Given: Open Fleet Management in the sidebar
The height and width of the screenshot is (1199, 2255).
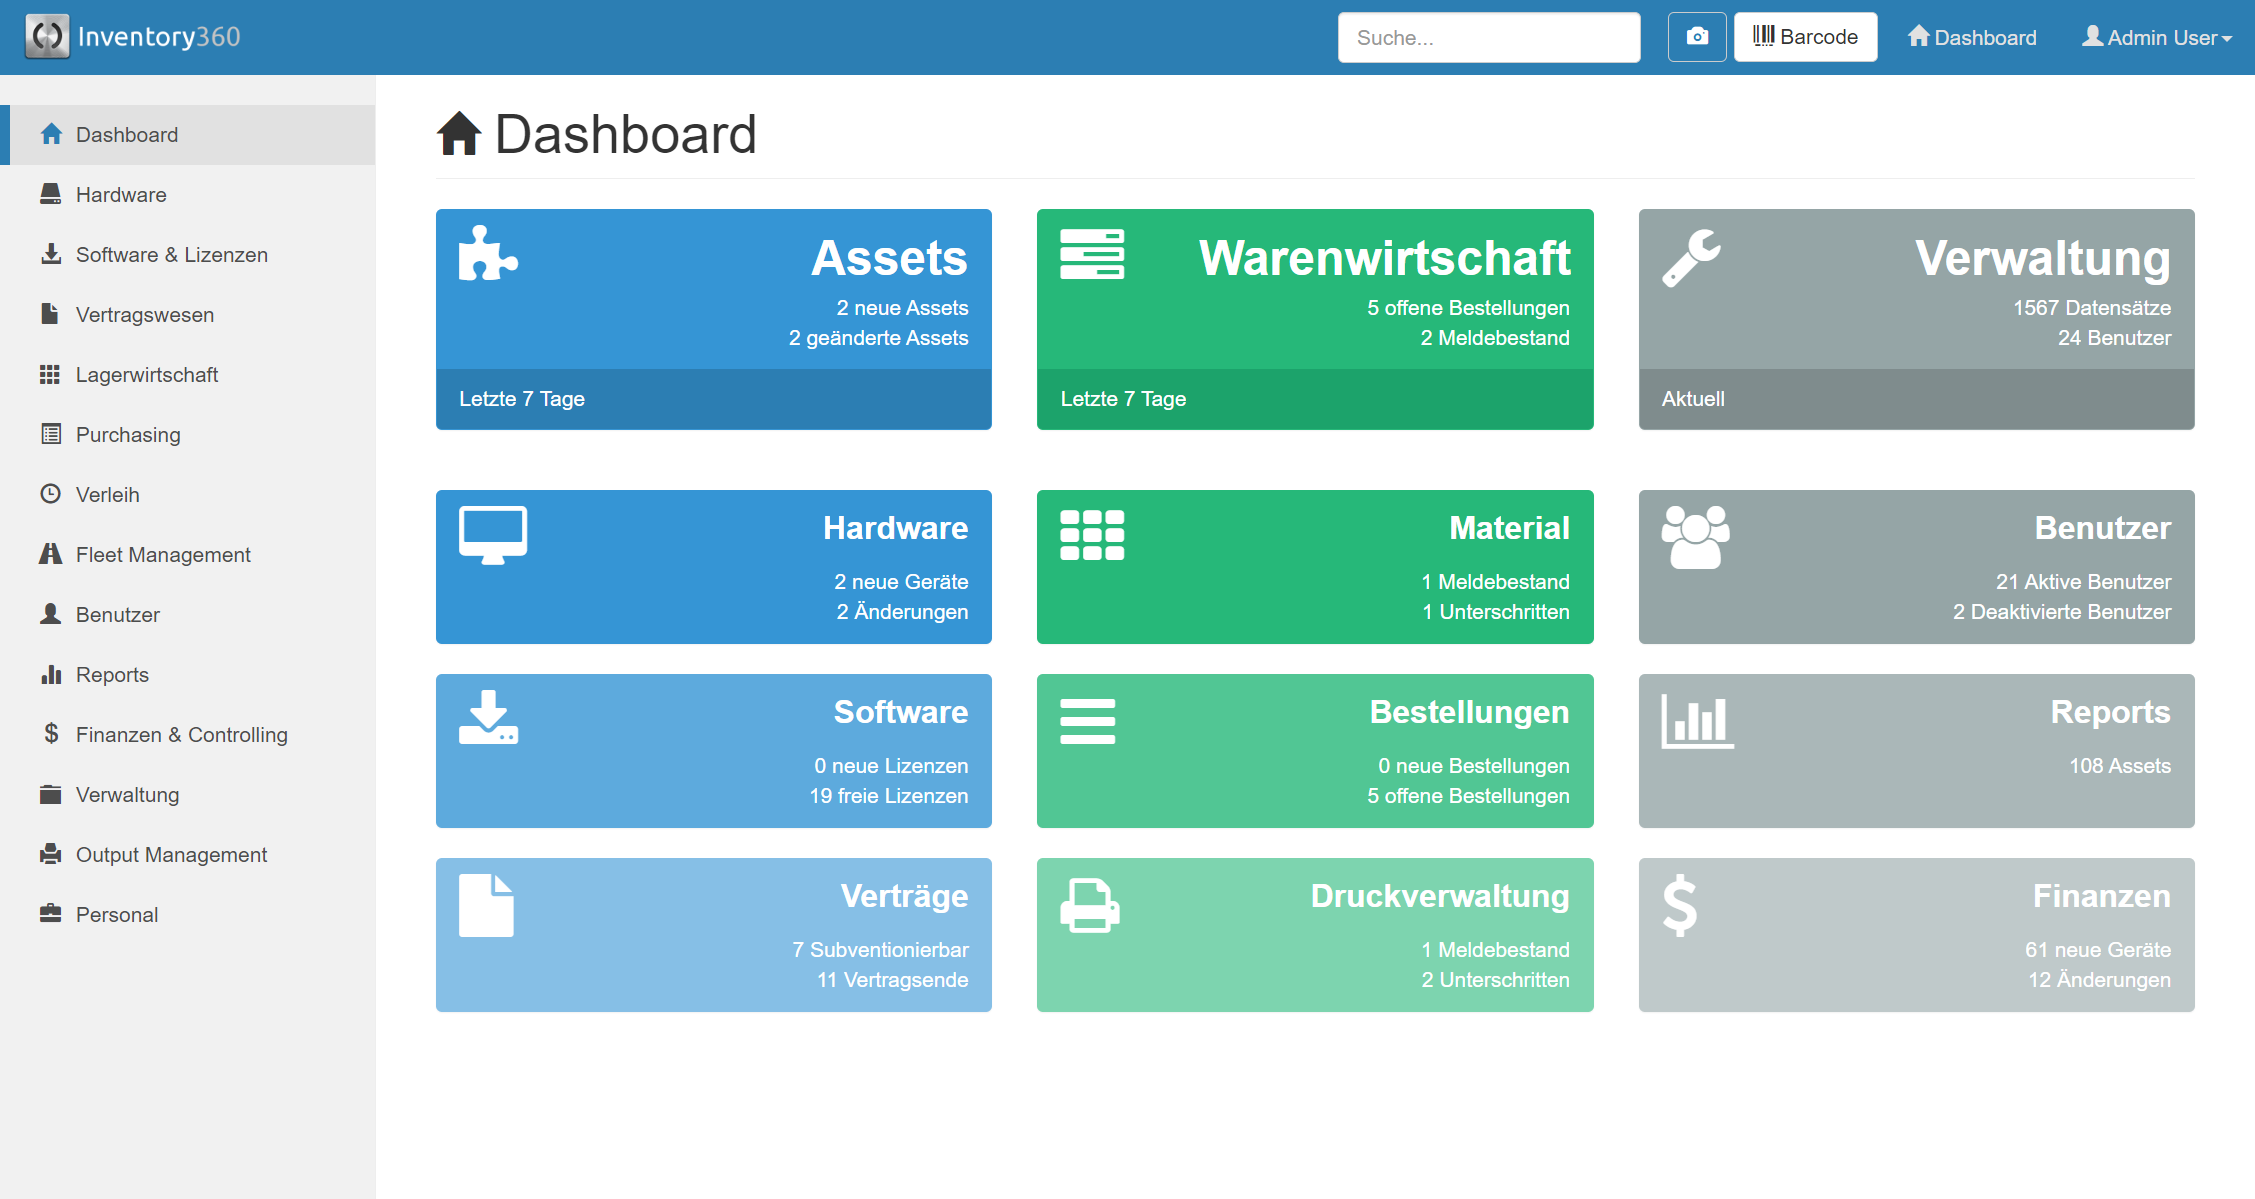Looking at the screenshot, I should click(x=163, y=555).
